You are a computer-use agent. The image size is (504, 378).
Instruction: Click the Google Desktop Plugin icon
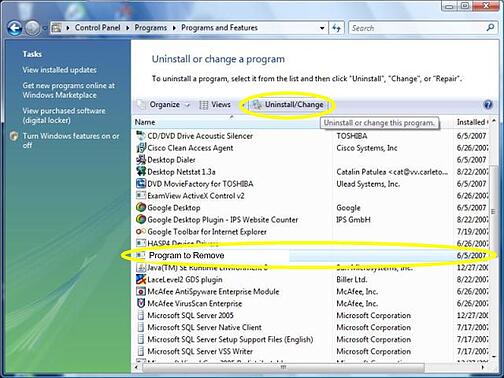(x=141, y=219)
